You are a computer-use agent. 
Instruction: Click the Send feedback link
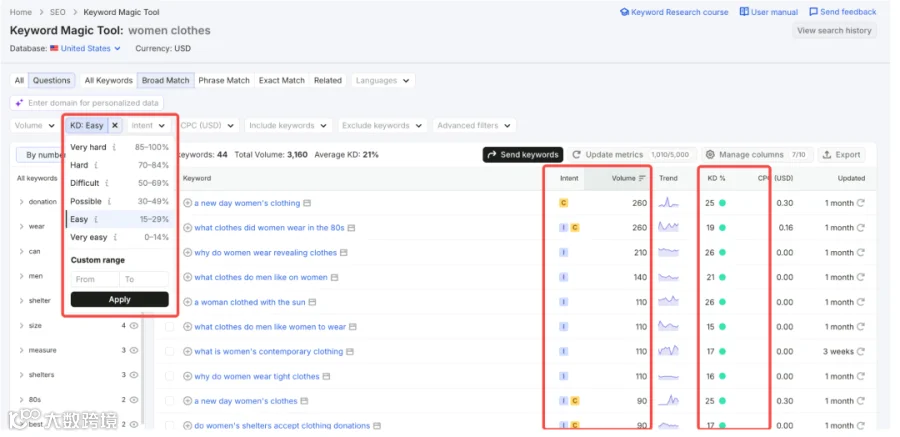[x=843, y=12]
